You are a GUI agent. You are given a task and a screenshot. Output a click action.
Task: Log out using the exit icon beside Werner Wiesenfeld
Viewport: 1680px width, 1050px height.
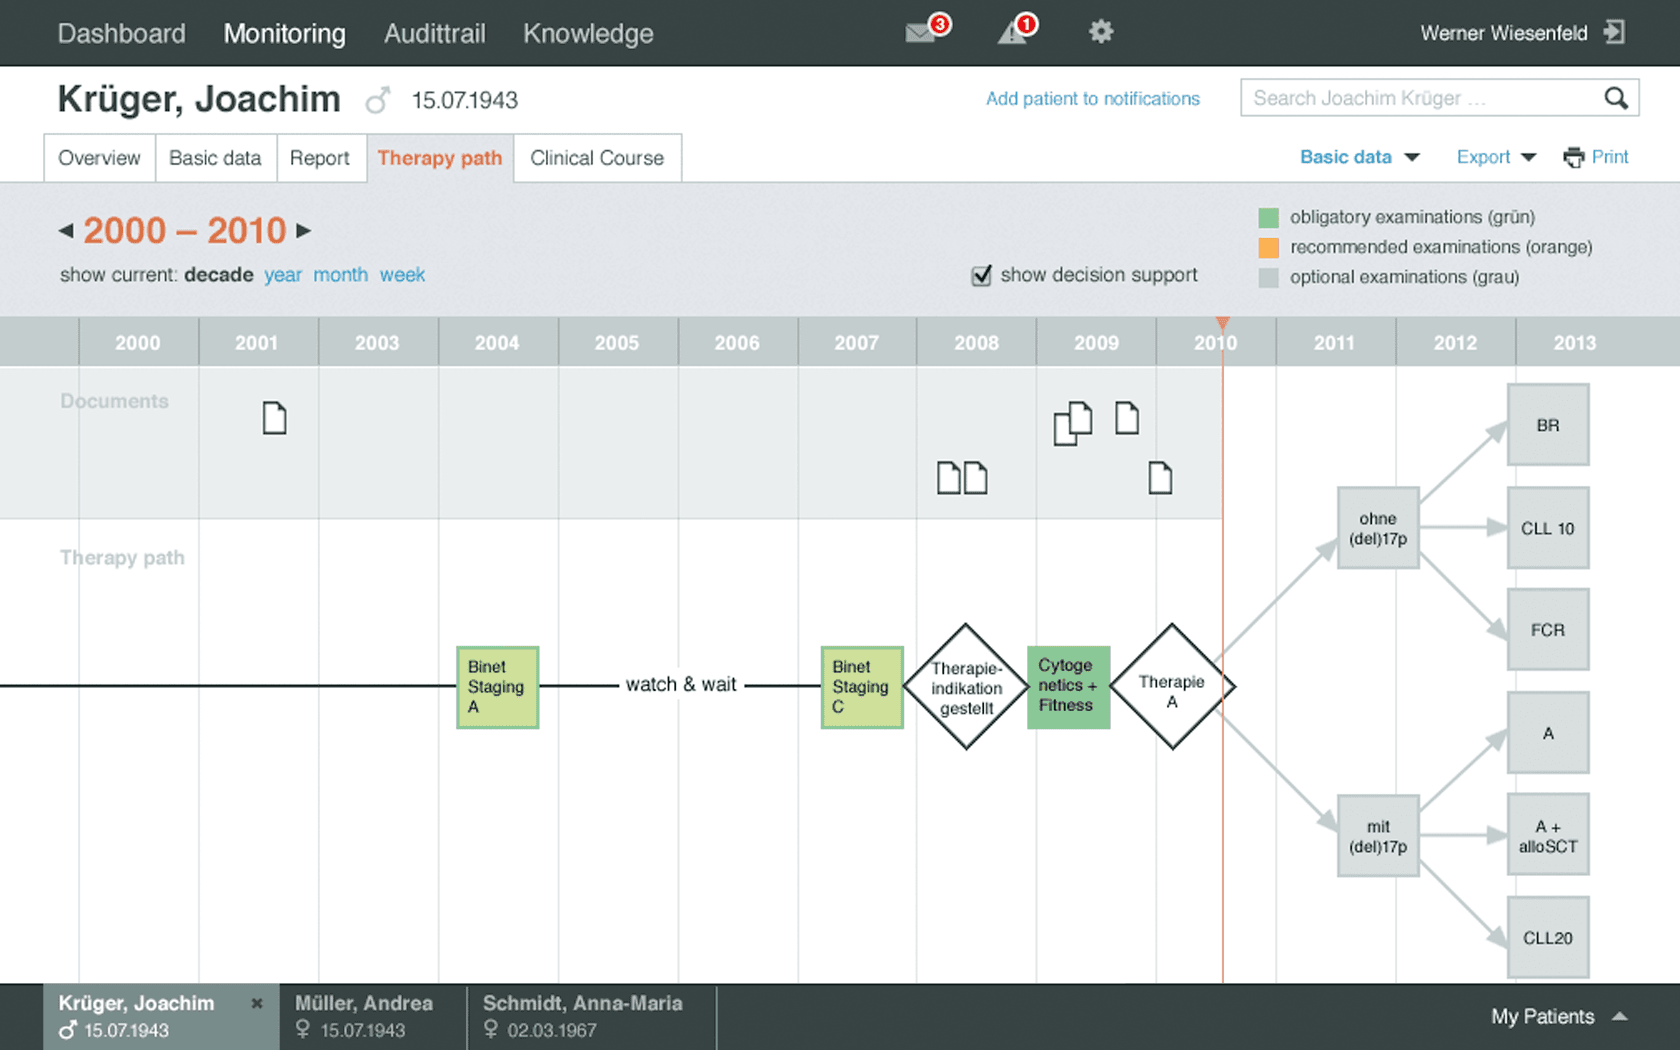1613,32
